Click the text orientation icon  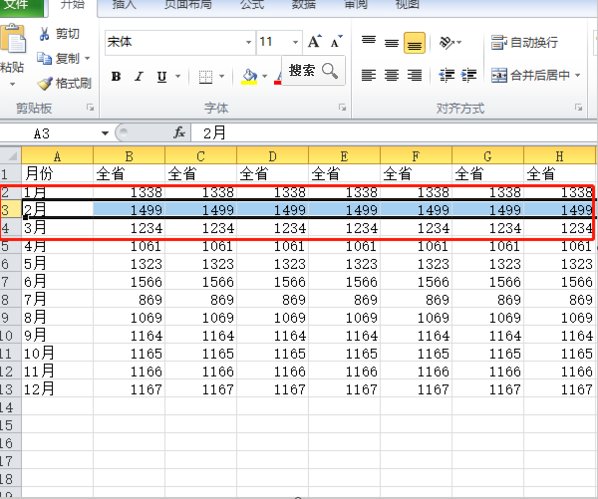447,42
